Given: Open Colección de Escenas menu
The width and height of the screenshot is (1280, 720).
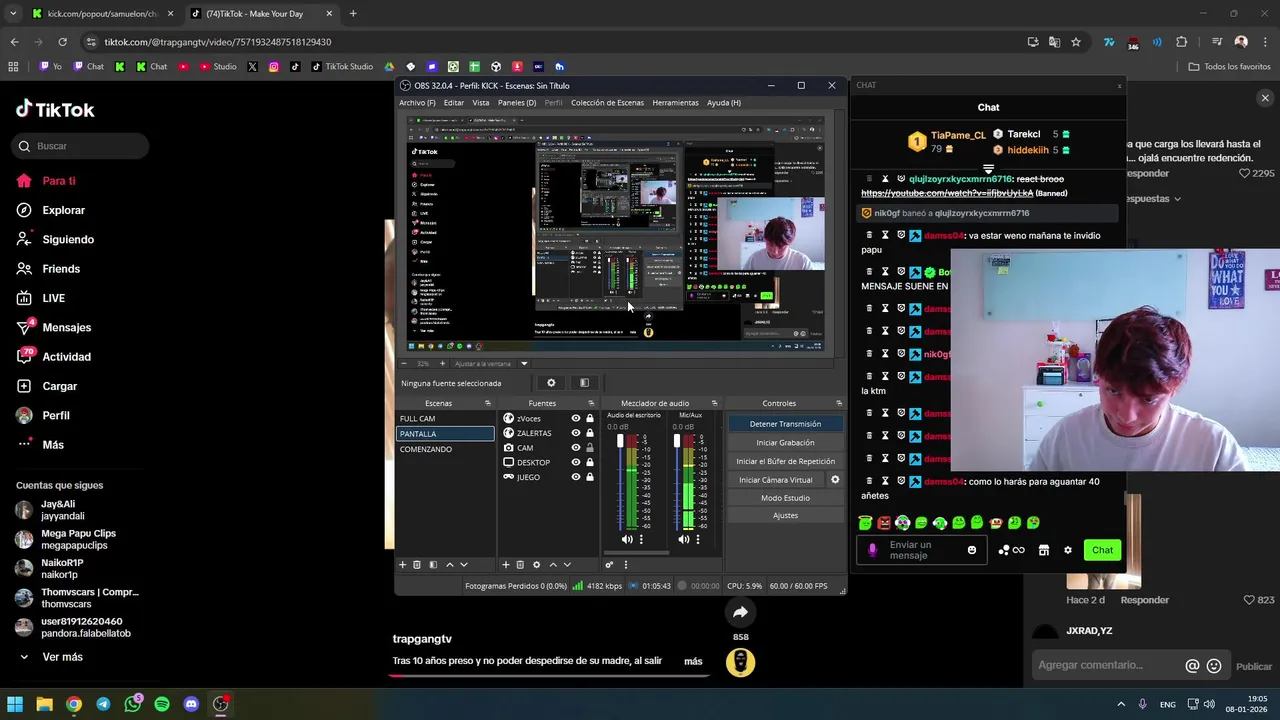Looking at the screenshot, I should 607,103.
